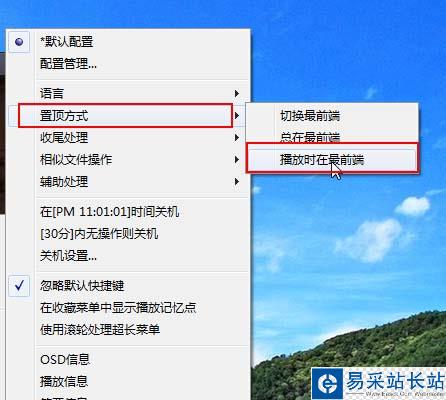Select the 默认配置 radio bullet
This screenshot has width=446, height=400.
tap(19, 42)
